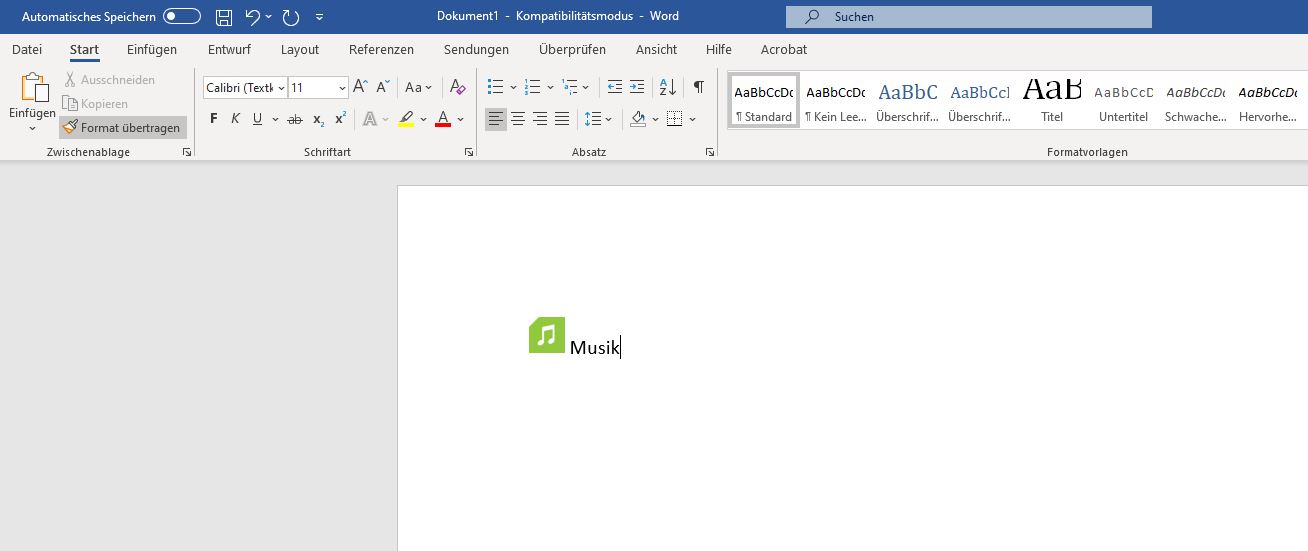Click the bullet list icon
The width and height of the screenshot is (1308, 551).
tap(495, 87)
